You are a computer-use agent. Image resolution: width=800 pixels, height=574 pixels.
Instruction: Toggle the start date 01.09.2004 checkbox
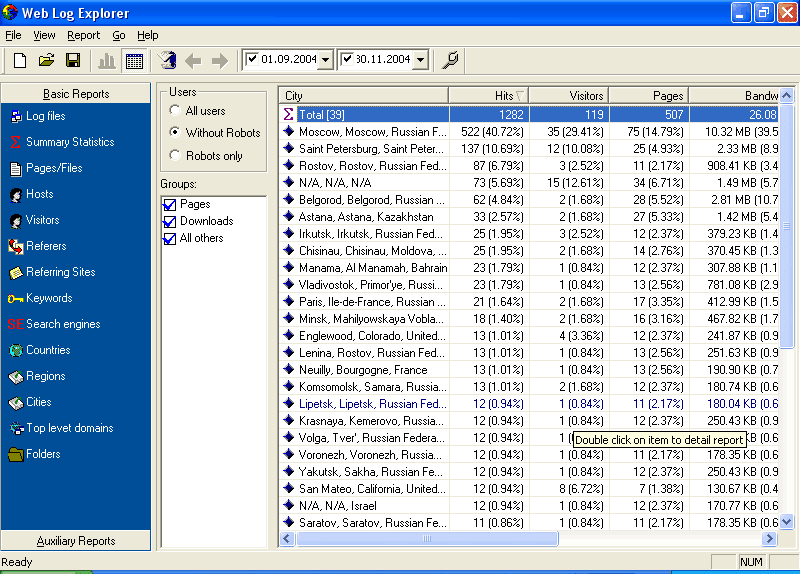(x=252, y=59)
